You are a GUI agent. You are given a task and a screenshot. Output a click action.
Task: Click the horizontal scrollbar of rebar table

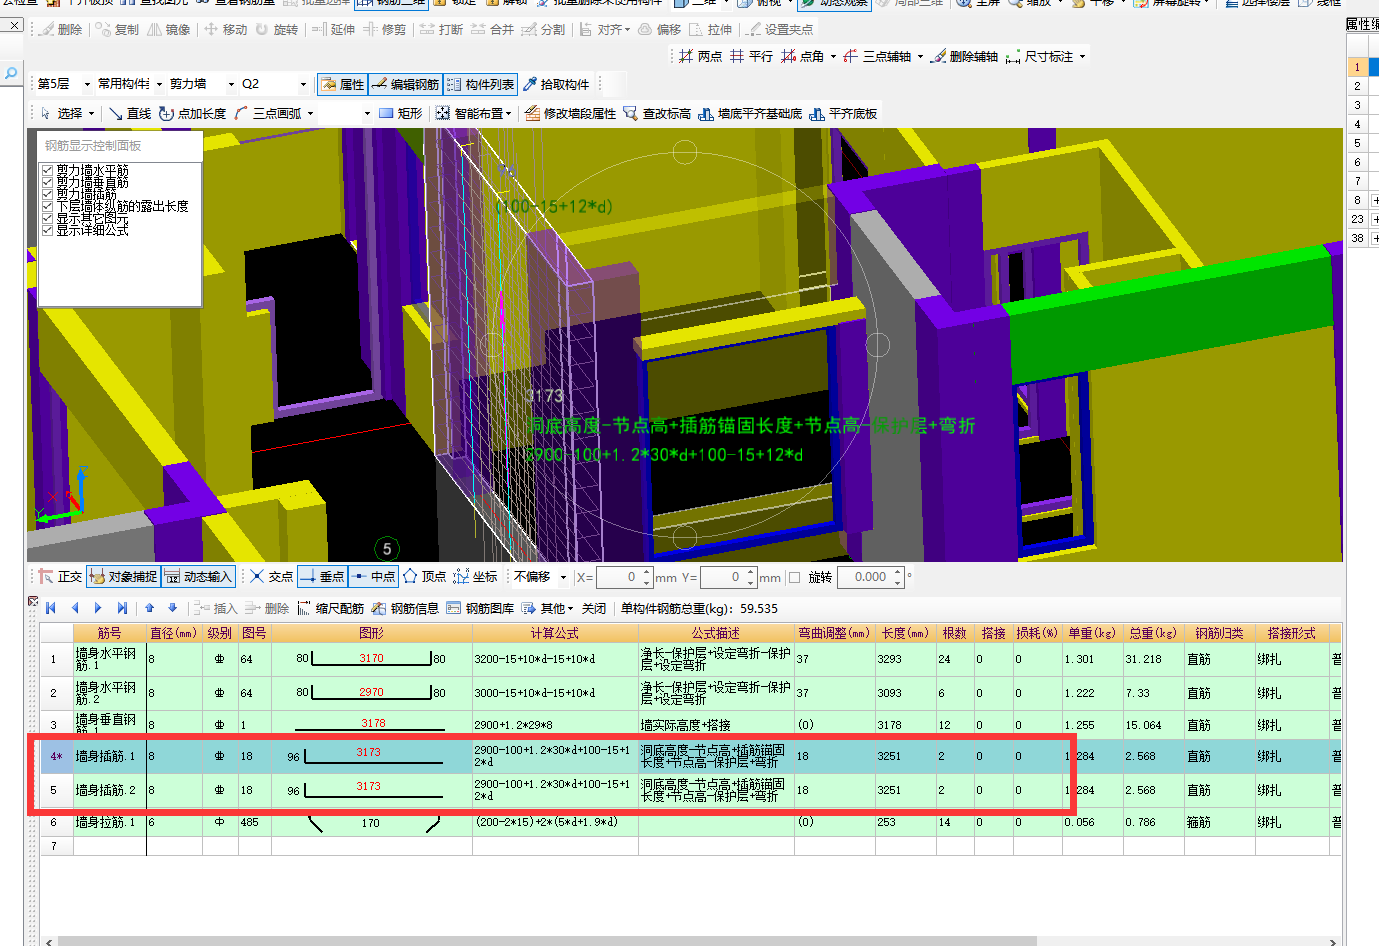pyautogui.click(x=545, y=941)
